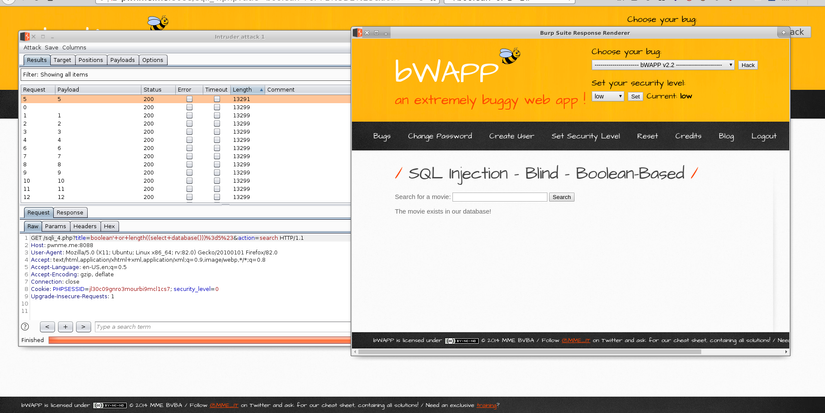Show the Headers view tab
This screenshot has height=413, width=825.
click(x=85, y=226)
